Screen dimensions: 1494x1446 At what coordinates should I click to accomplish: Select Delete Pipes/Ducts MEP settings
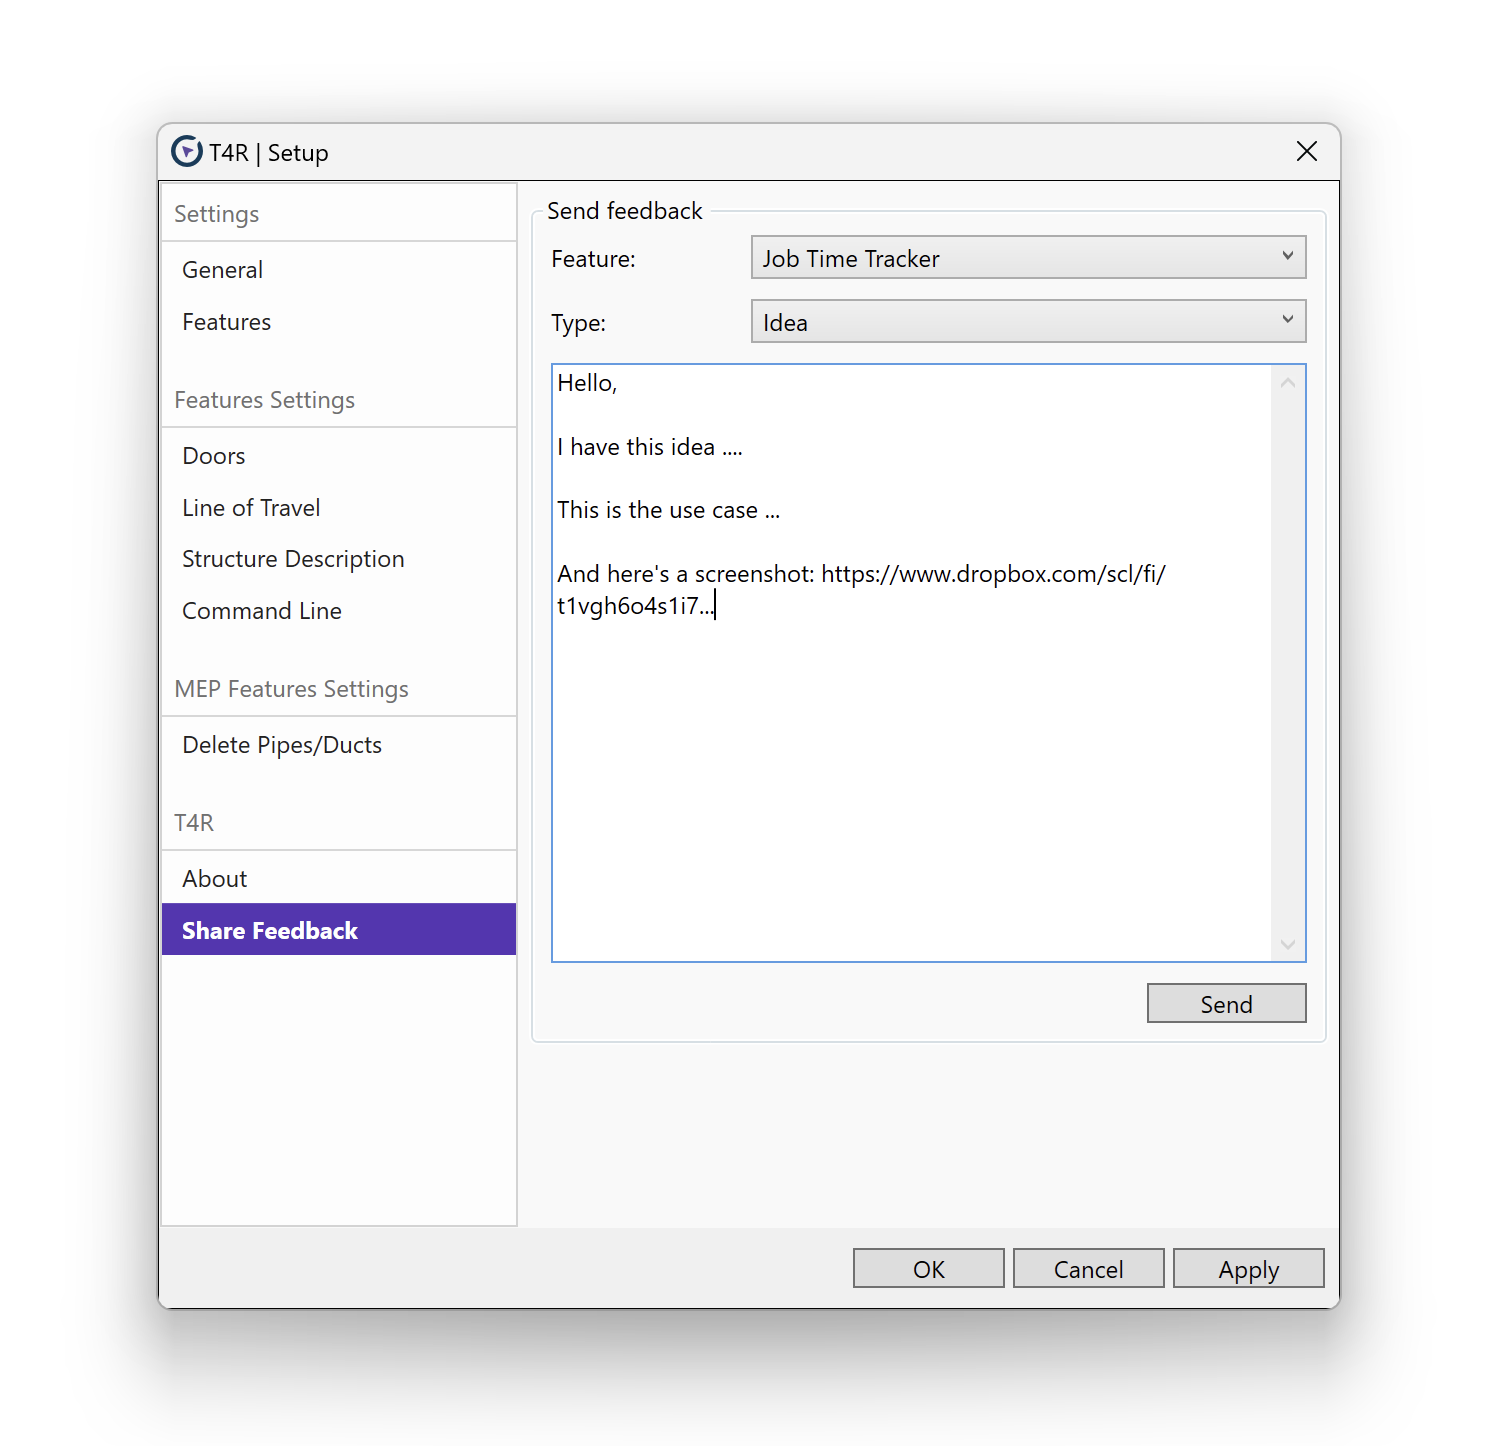pyautogui.click(x=282, y=745)
